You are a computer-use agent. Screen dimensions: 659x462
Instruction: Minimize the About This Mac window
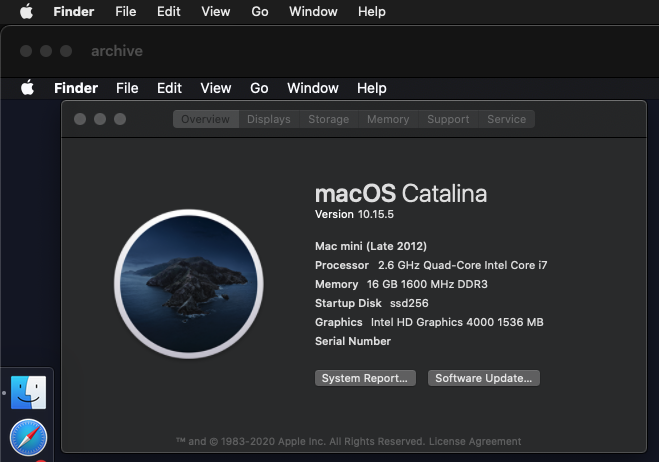pos(100,119)
